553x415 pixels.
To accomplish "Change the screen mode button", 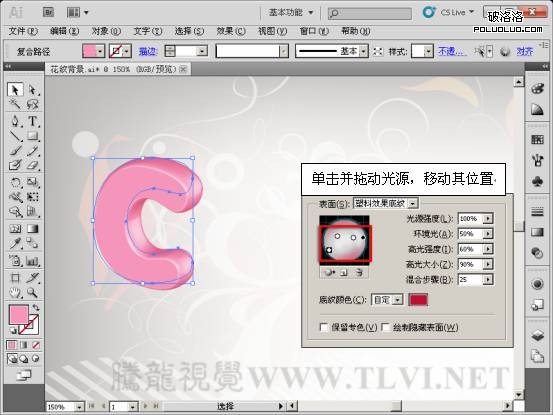I will 24,375.
